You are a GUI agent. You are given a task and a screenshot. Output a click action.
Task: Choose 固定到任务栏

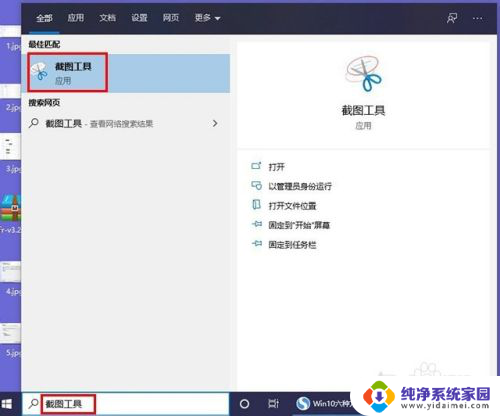point(292,245)
